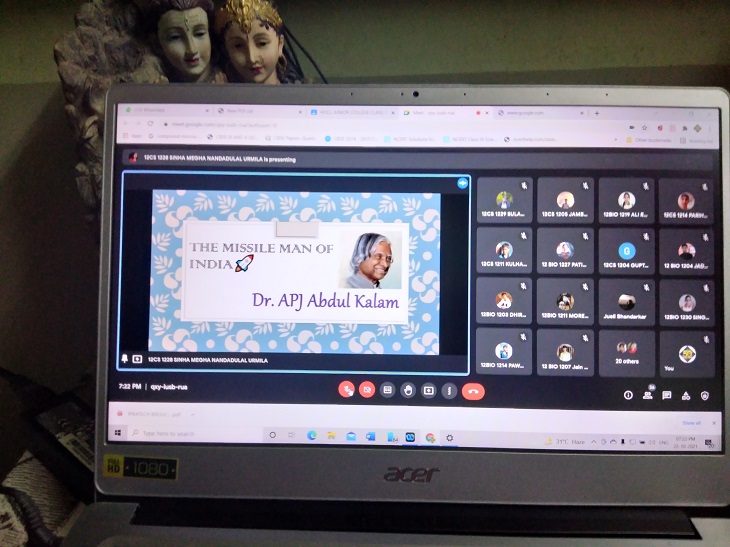Open the Activities panel icon
Screen dimensions: 730x547
click(x=686, y=395)
